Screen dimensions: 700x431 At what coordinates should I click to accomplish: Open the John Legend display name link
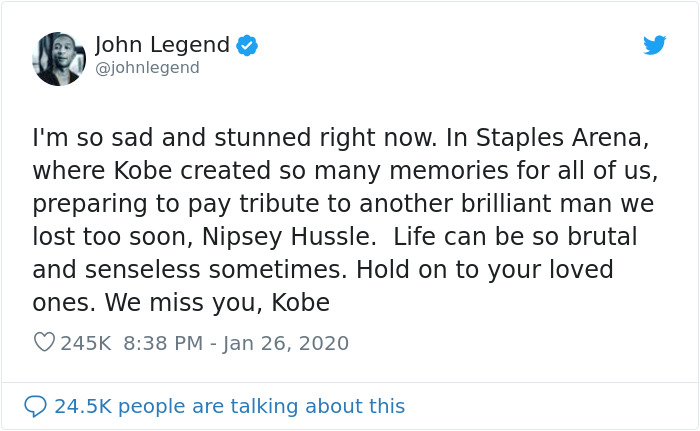(x=162, y=45)
